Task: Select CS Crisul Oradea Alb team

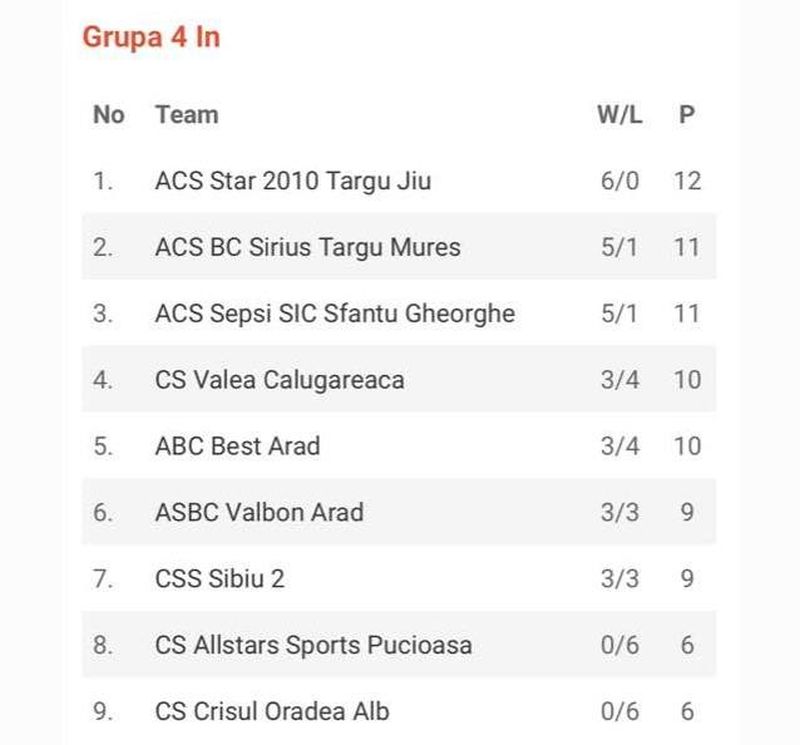Action: (272, 711)
